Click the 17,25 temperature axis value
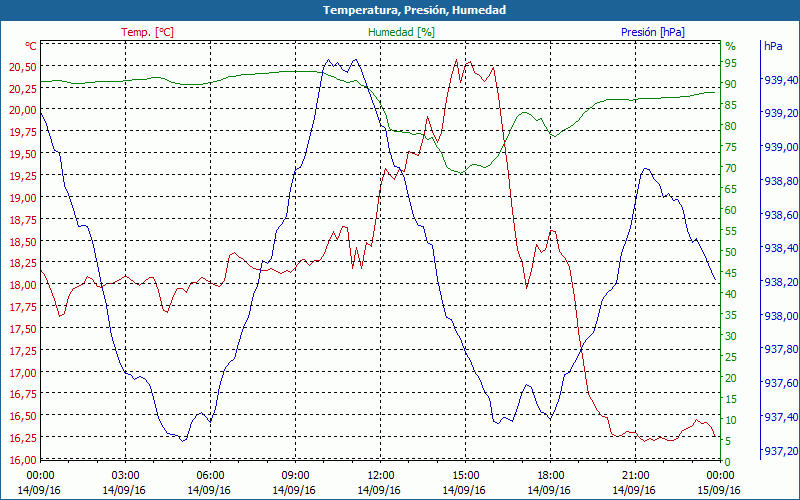This screenshot has width=800, height=500. (23, 351)
